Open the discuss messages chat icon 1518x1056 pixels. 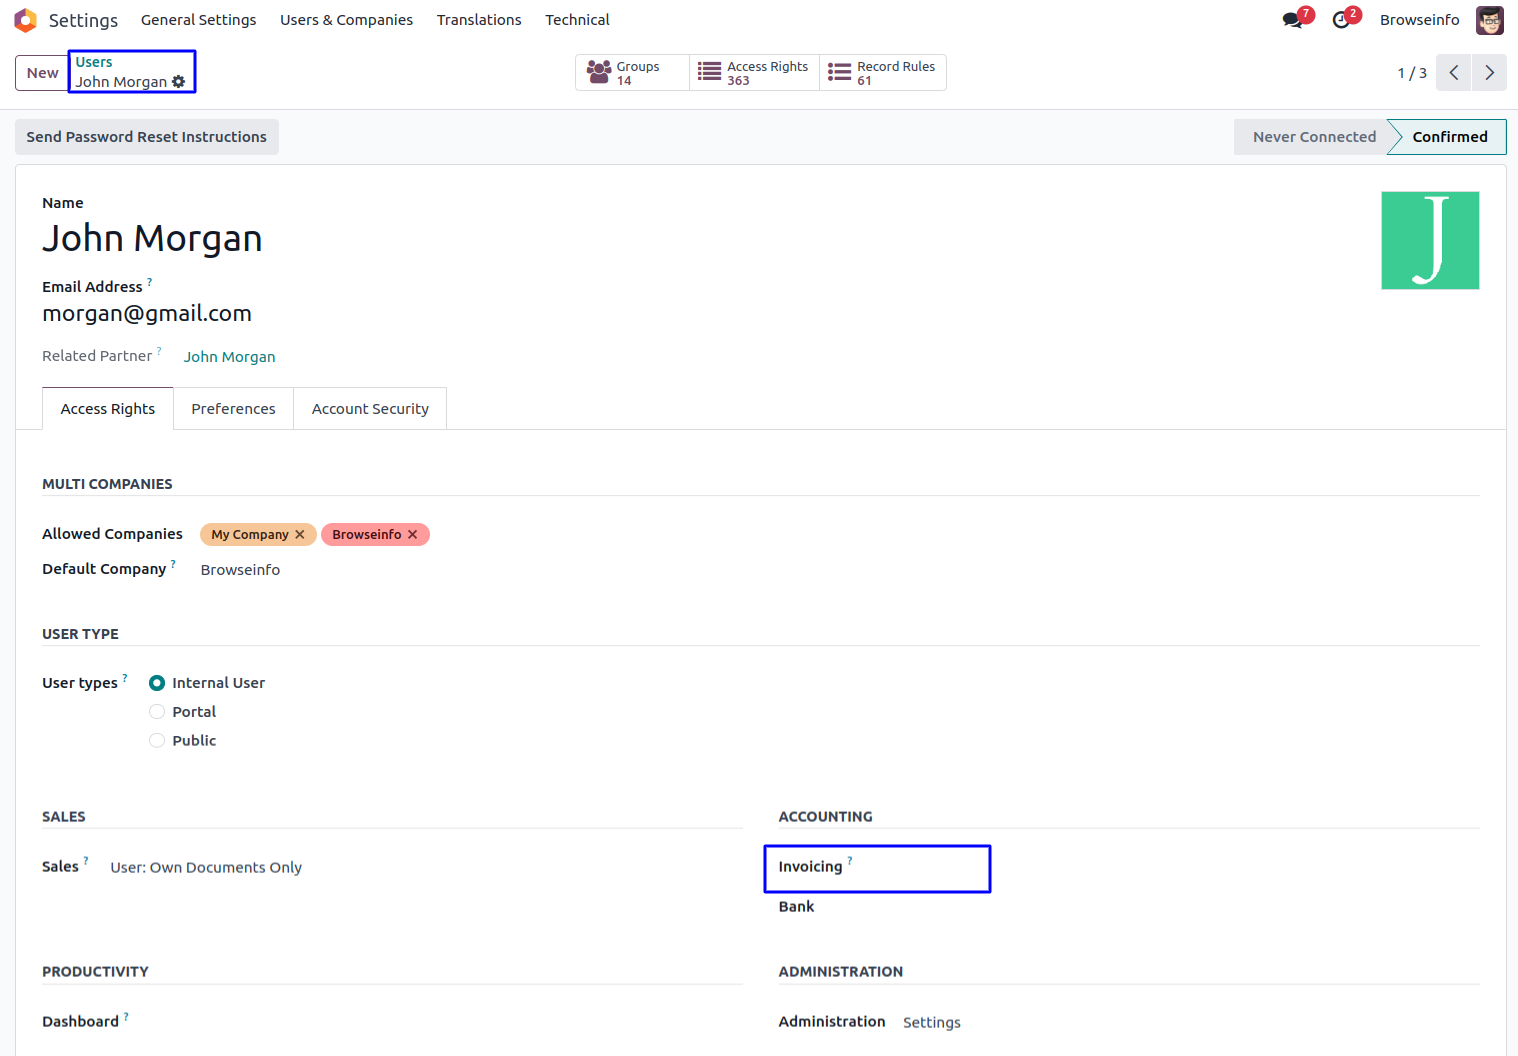coord(1293,20)
